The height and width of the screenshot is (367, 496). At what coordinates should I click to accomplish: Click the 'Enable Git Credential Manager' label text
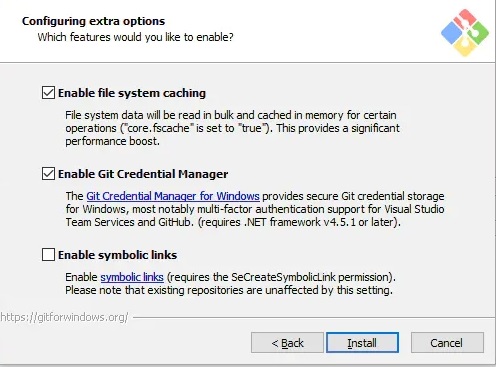click(x=143, y=174)
